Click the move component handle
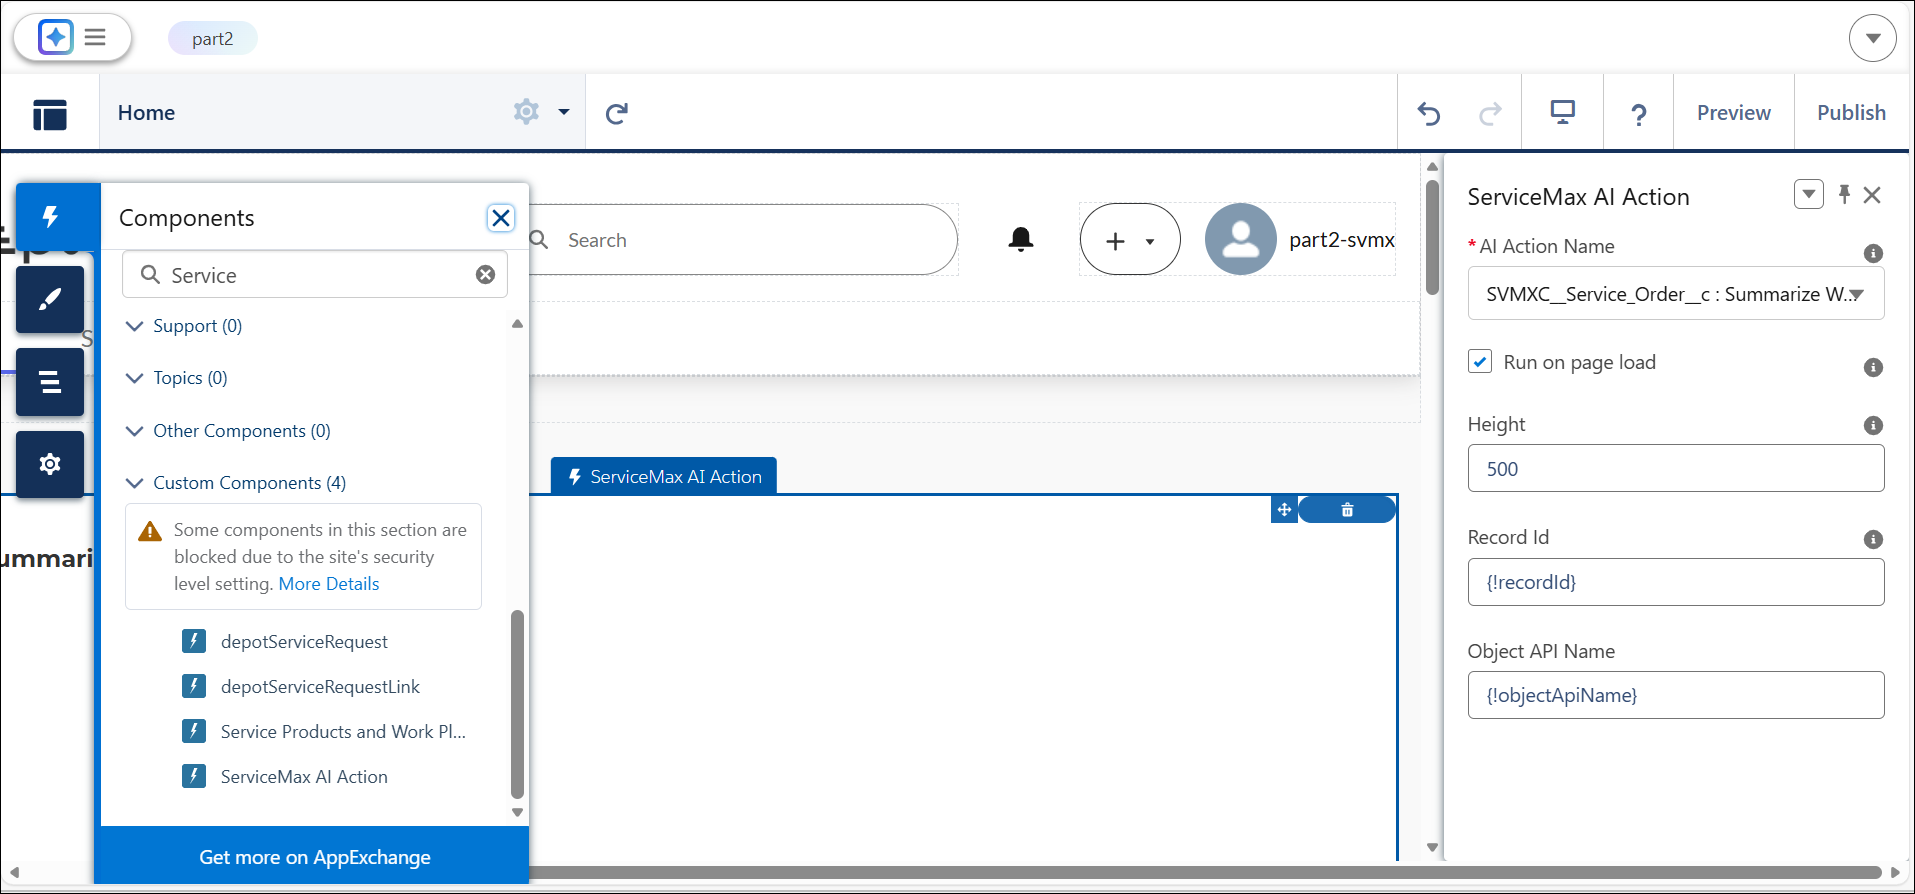Viewport: 1915px width, 894px height. click(1284, 510)
